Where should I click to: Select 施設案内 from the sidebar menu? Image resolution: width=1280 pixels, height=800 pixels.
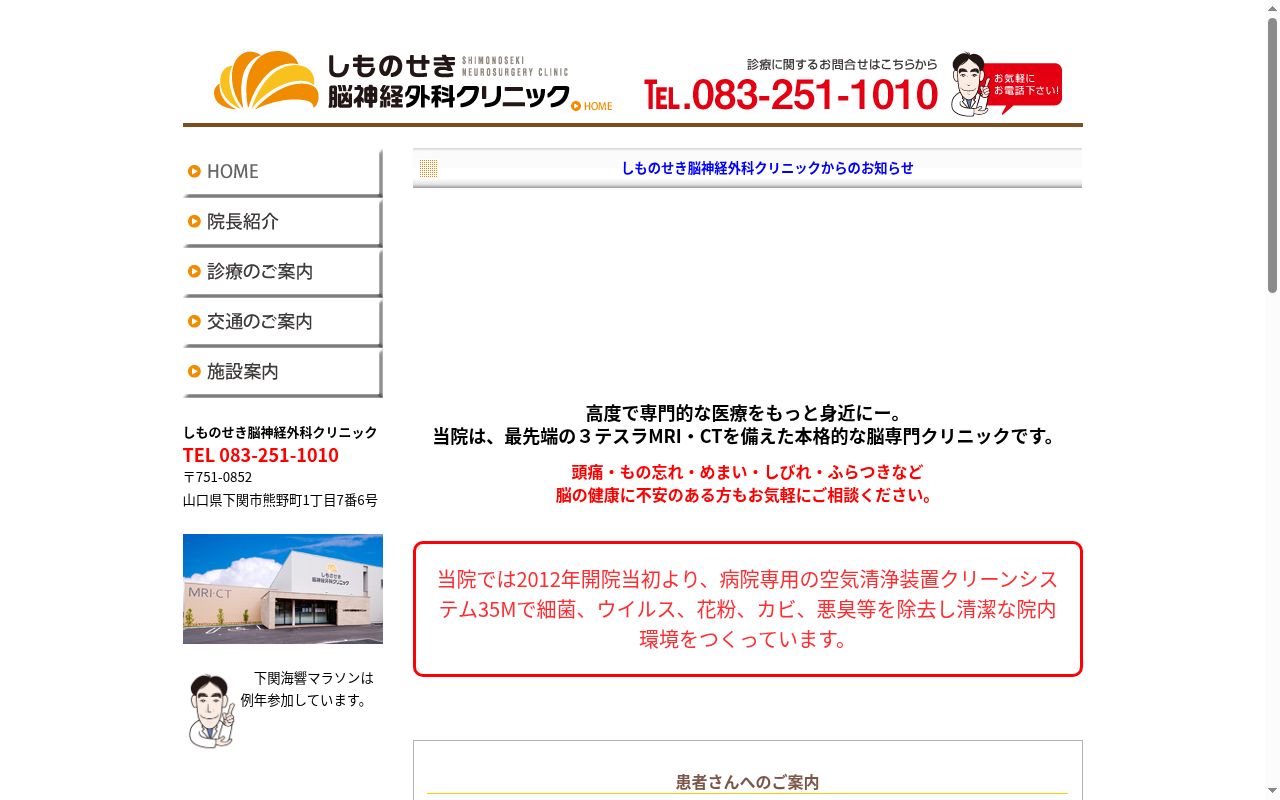click(282, 372)
